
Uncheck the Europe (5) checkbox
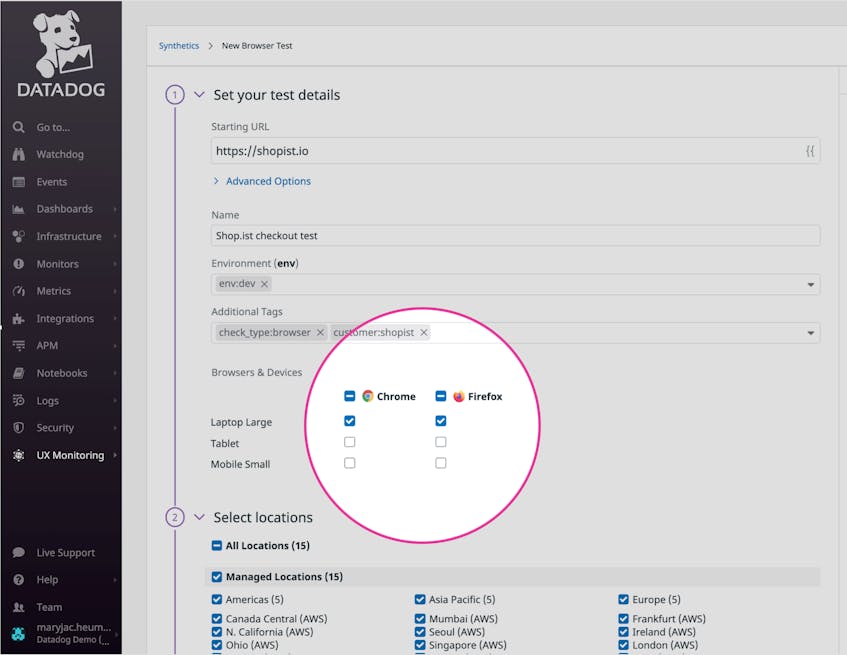pos(623,599)
